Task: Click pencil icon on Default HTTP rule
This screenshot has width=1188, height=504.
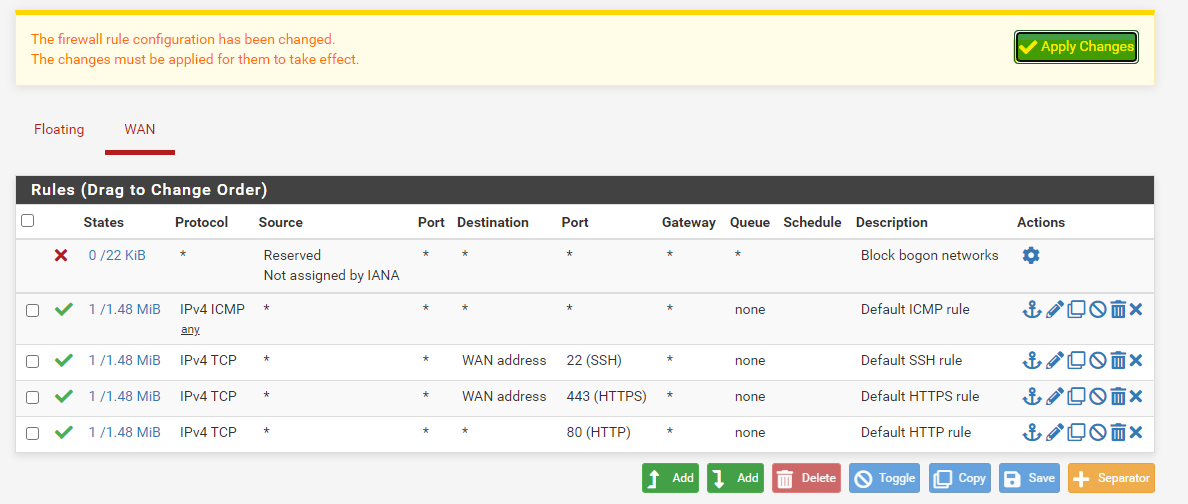Action: click(1054, 433)
